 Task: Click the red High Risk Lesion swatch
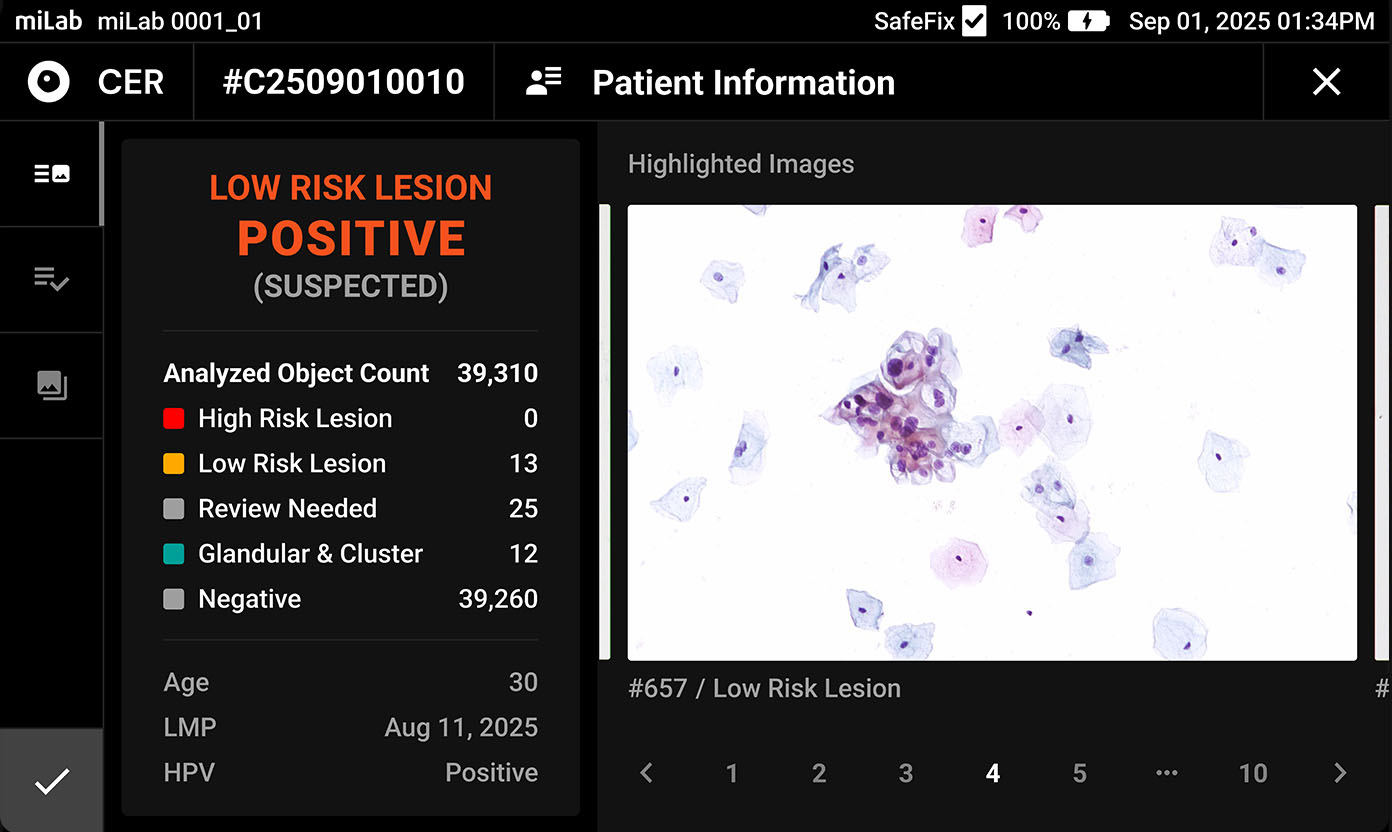pos(174,419)
